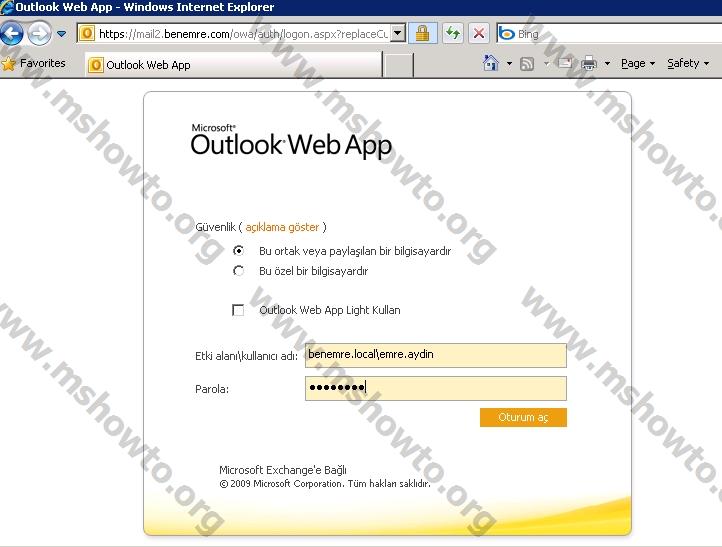Expand the Home button dropdown arrow
Viewport: 722px width, 547px height.
[509, 64]
